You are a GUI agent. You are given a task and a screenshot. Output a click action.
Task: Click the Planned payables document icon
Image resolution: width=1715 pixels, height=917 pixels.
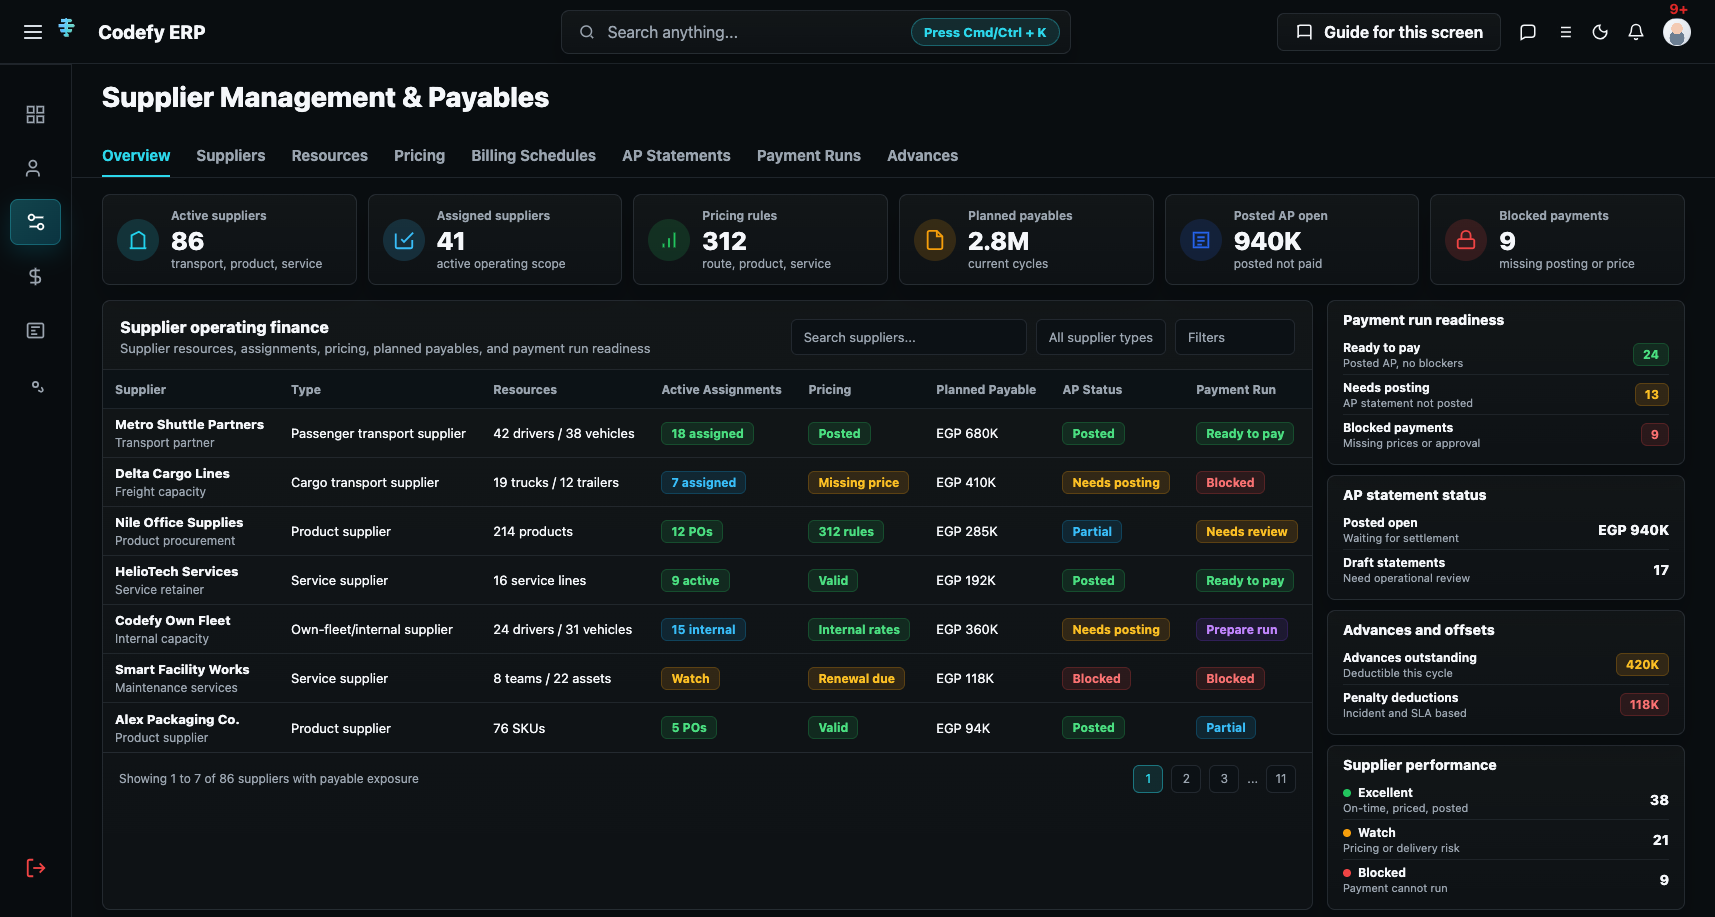pyautogui.click(x=935, y=240)
